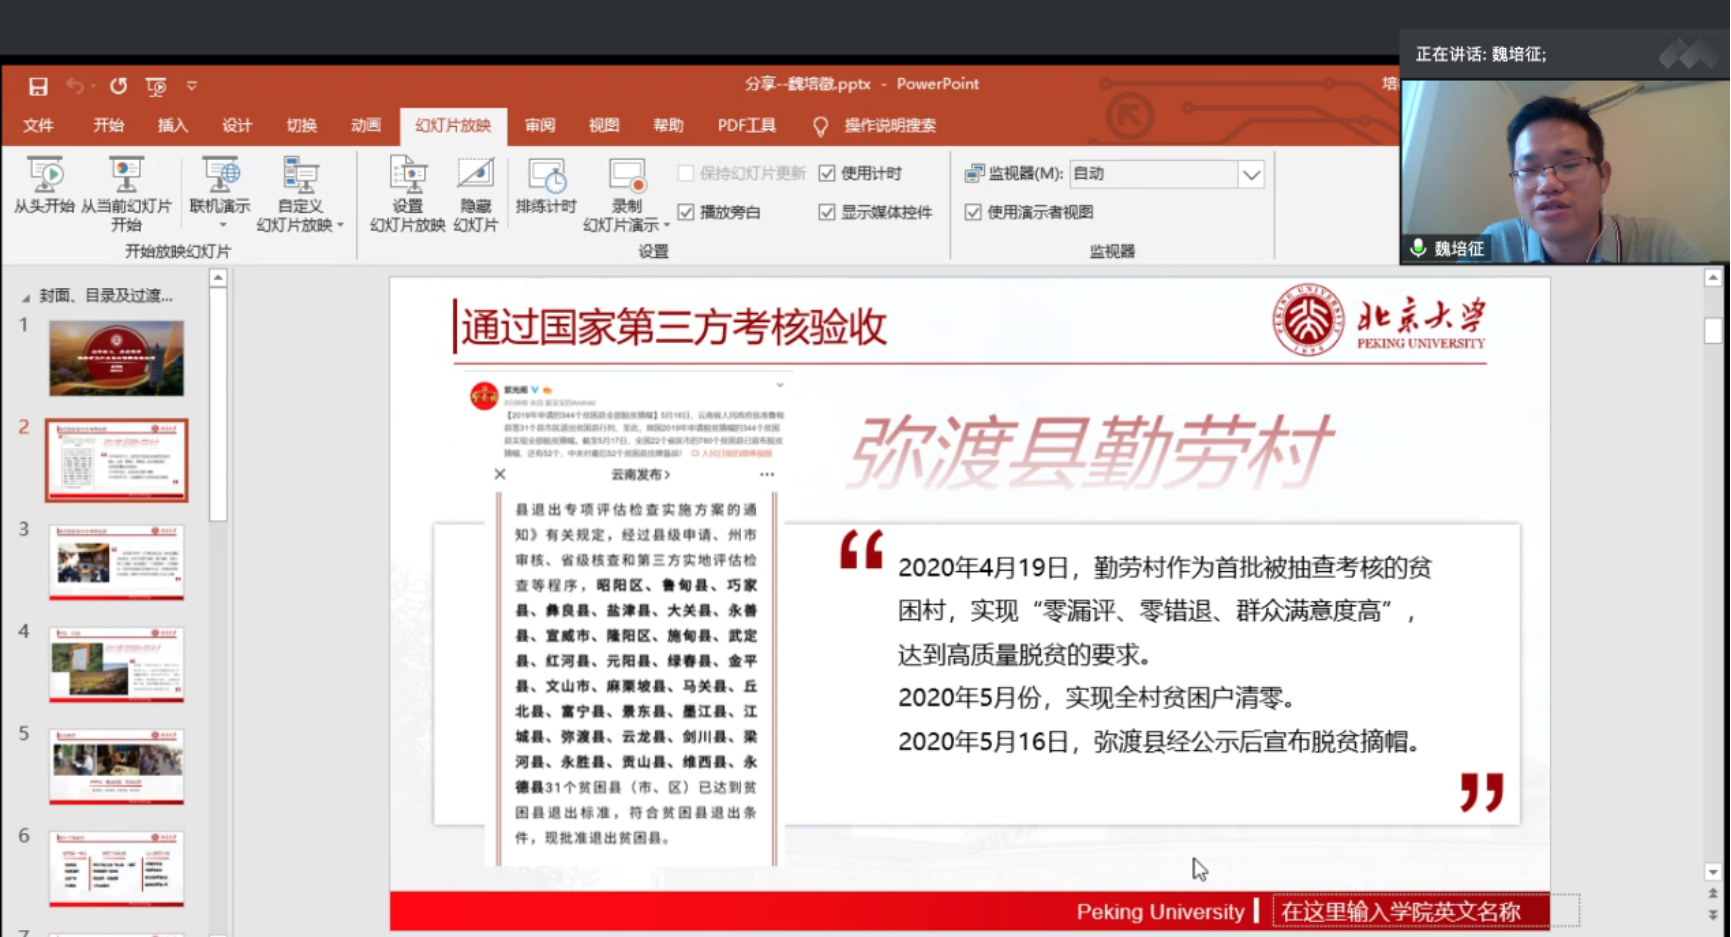Click the slide panel vertical scrollbar thumb
The width and height of the screenshot is (1731, 937).
(218, 400)
